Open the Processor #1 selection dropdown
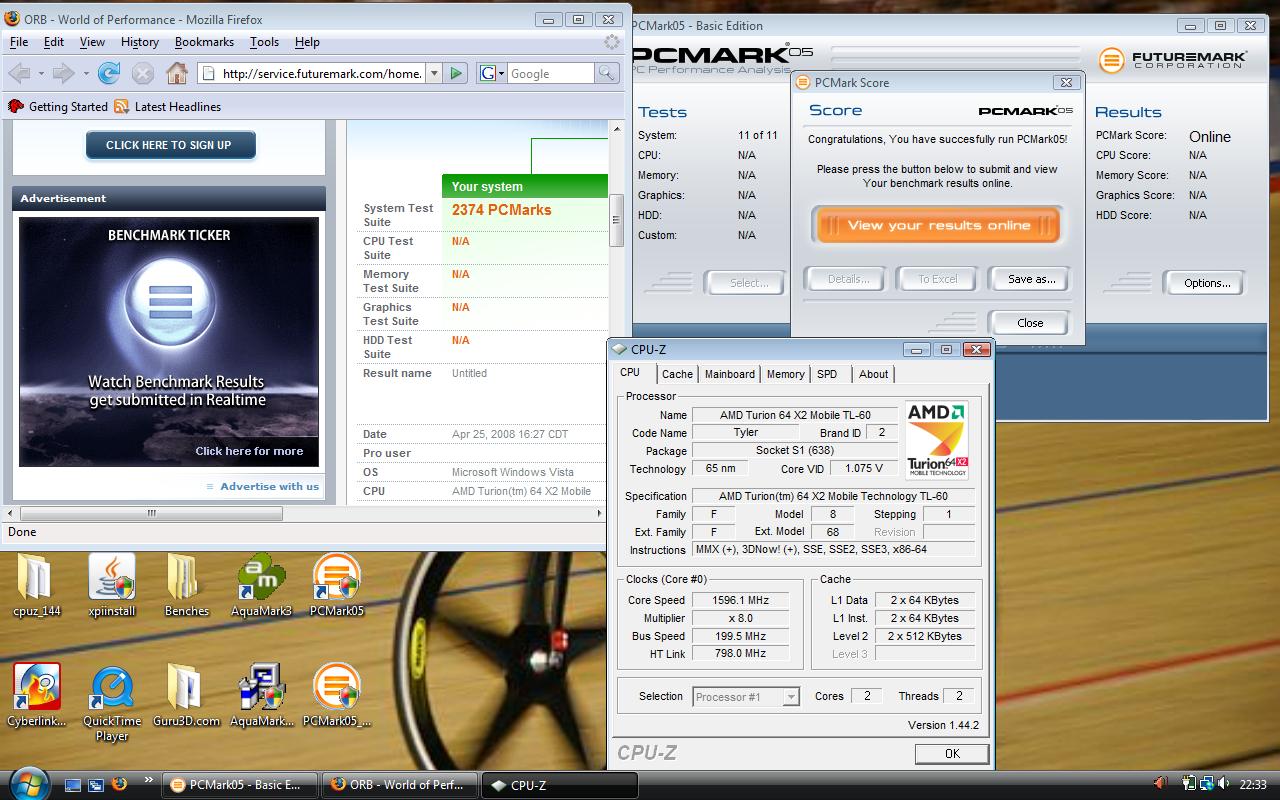The image size is (1280, 800). (x=745, y=697)
